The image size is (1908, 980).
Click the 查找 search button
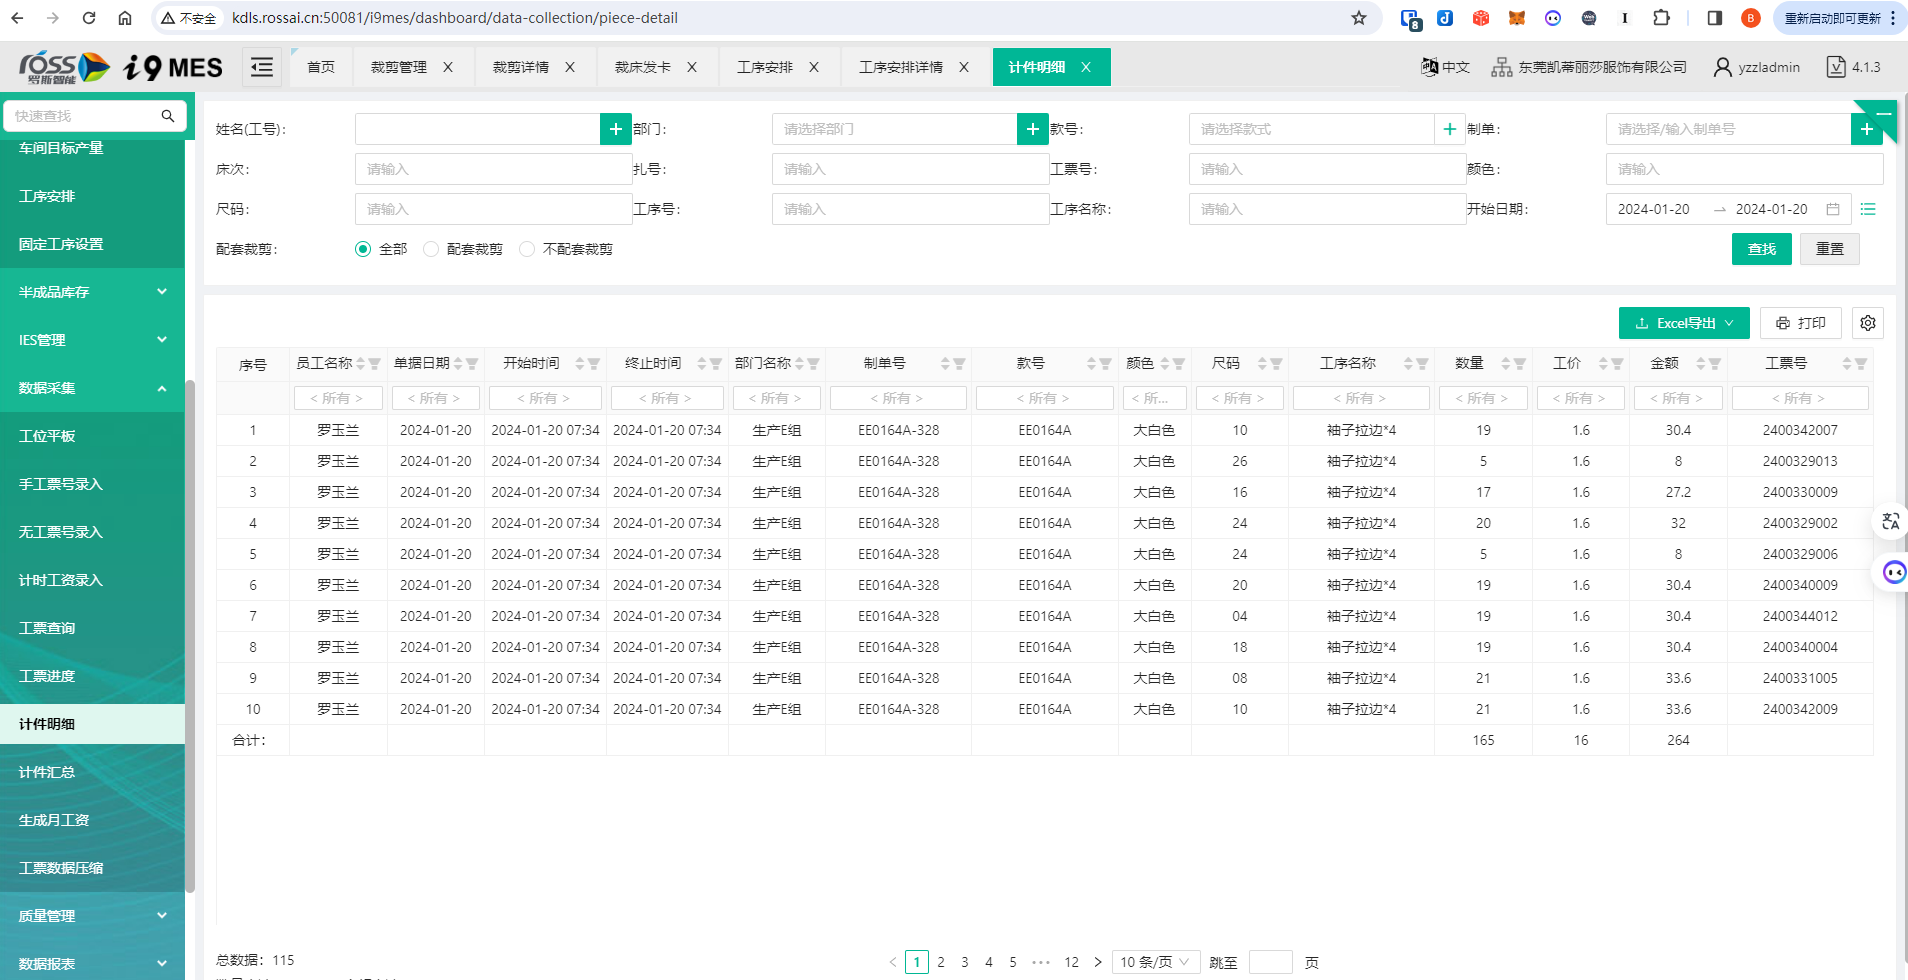[x=1762, y=249]
